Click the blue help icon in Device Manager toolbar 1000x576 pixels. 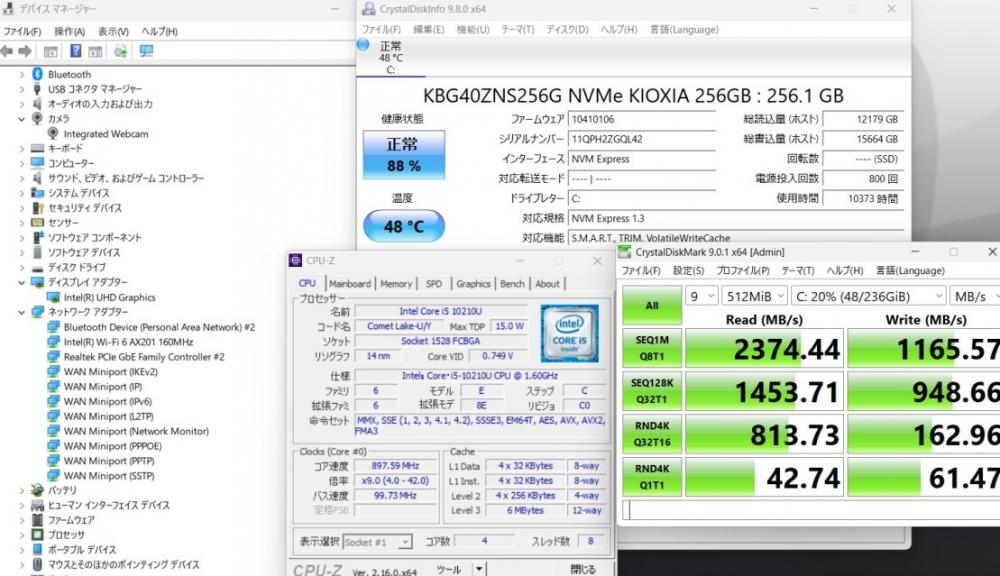[76, 51]
